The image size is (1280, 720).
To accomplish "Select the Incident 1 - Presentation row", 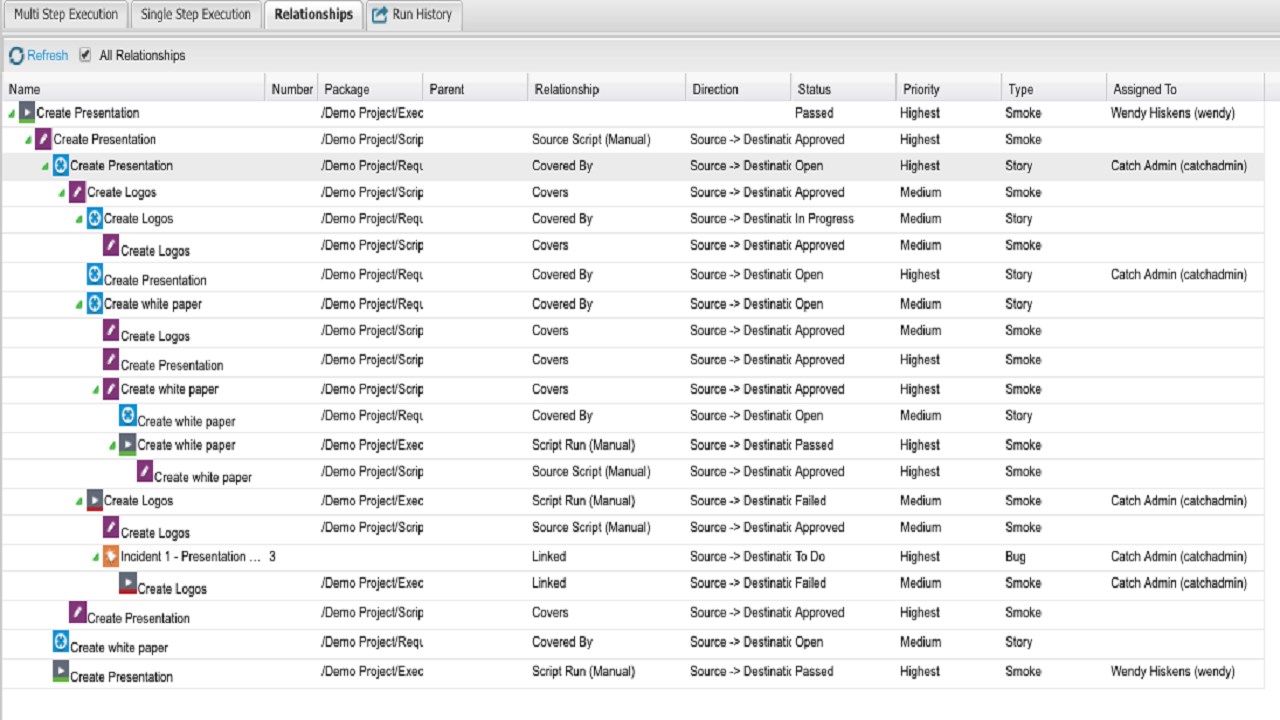I will [x=190, y=557].
